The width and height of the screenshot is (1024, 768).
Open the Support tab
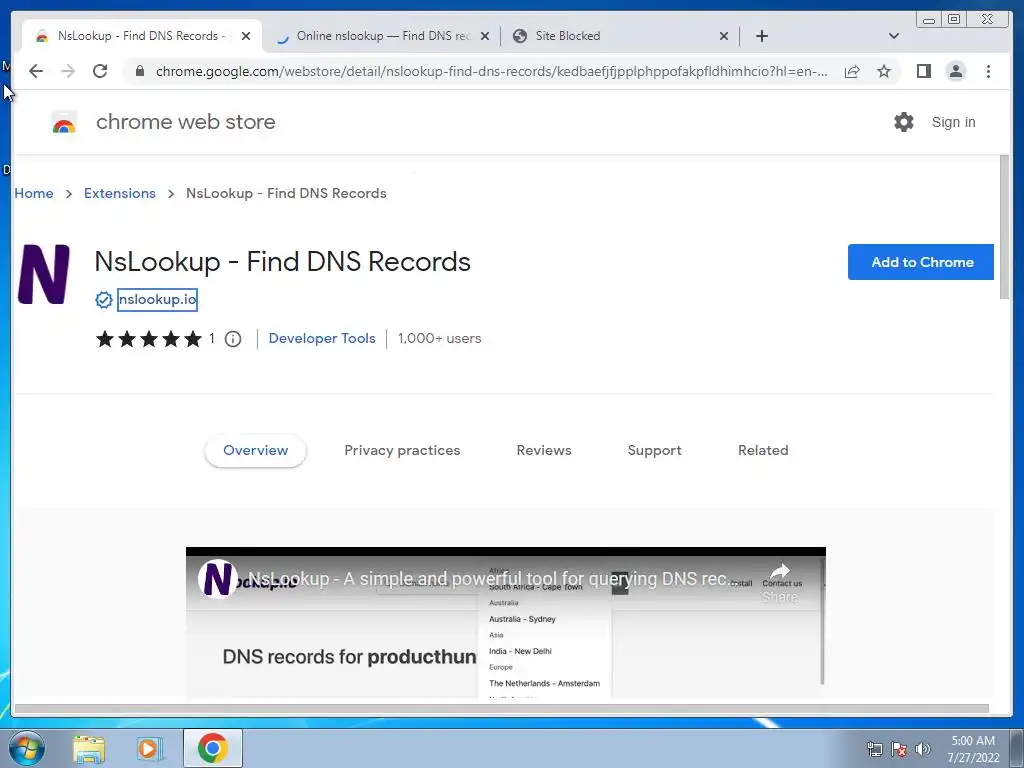click(654, 450)
